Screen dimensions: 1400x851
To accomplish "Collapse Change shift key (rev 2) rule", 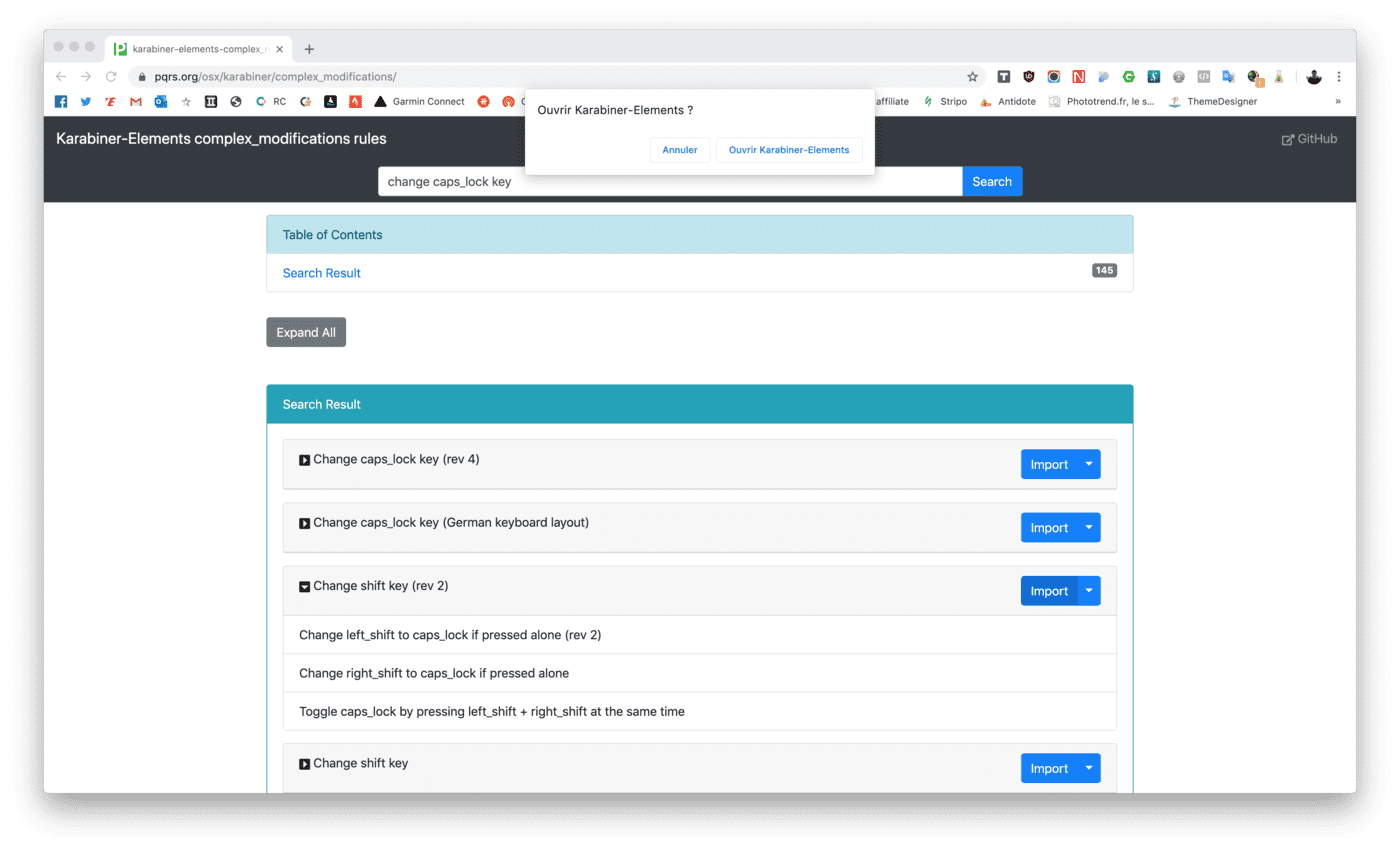I will pos(304,587).
